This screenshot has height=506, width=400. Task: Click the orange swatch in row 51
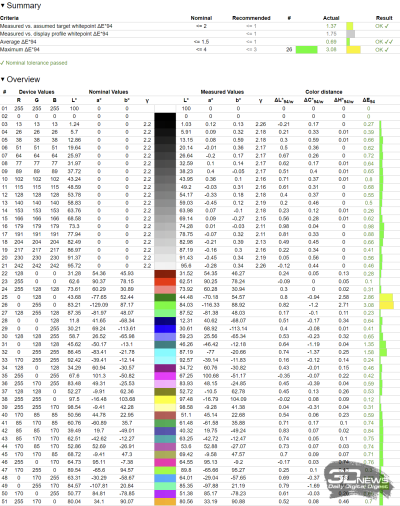[x=165, y=502]
